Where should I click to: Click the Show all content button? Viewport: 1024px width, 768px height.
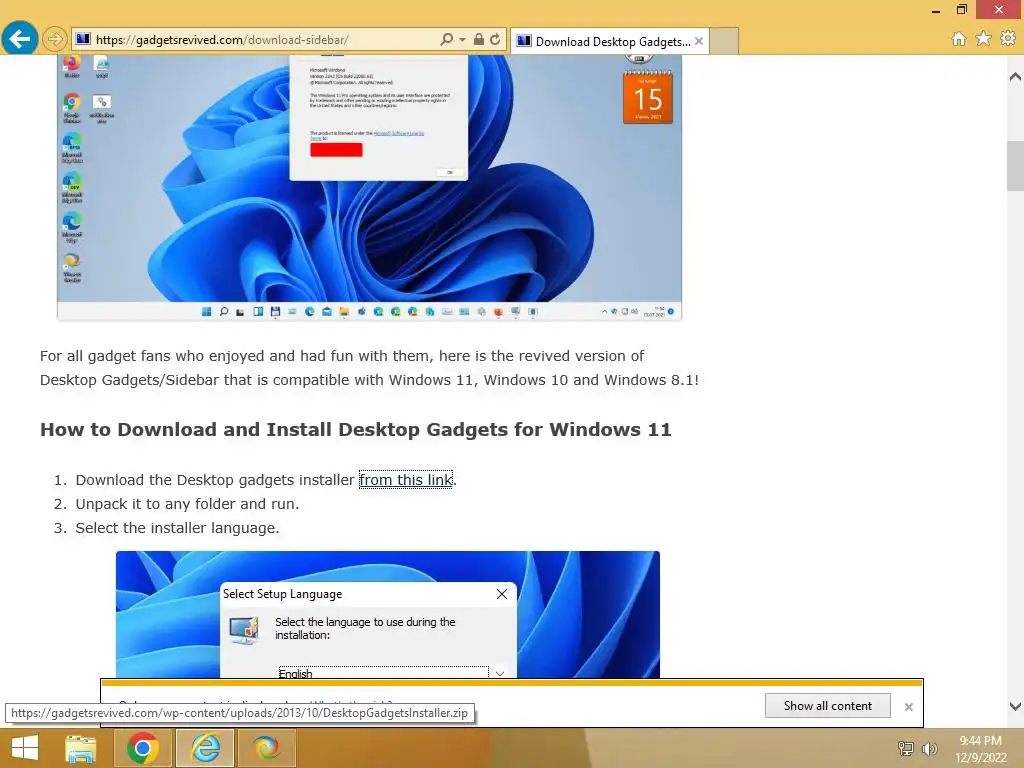(827, 706)
